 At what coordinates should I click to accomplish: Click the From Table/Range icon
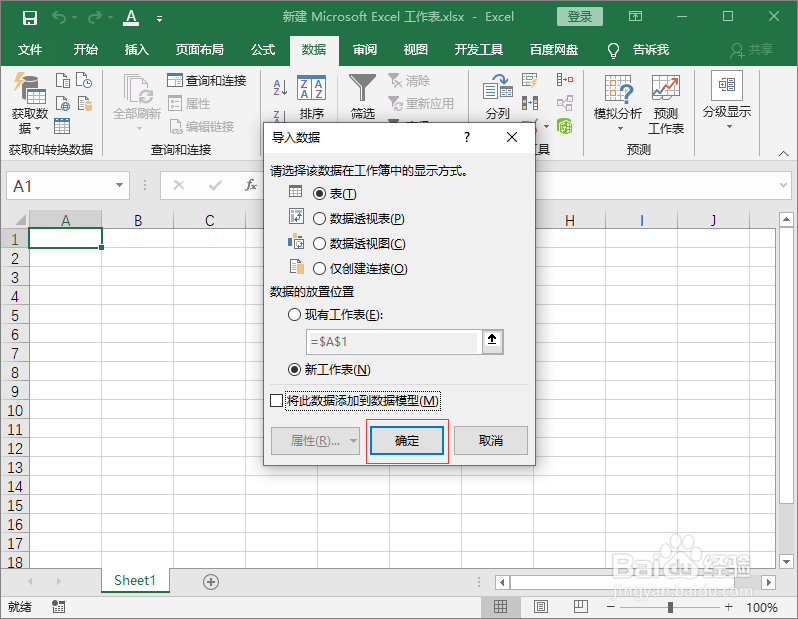pyautogui.click(x=62, y=126)
